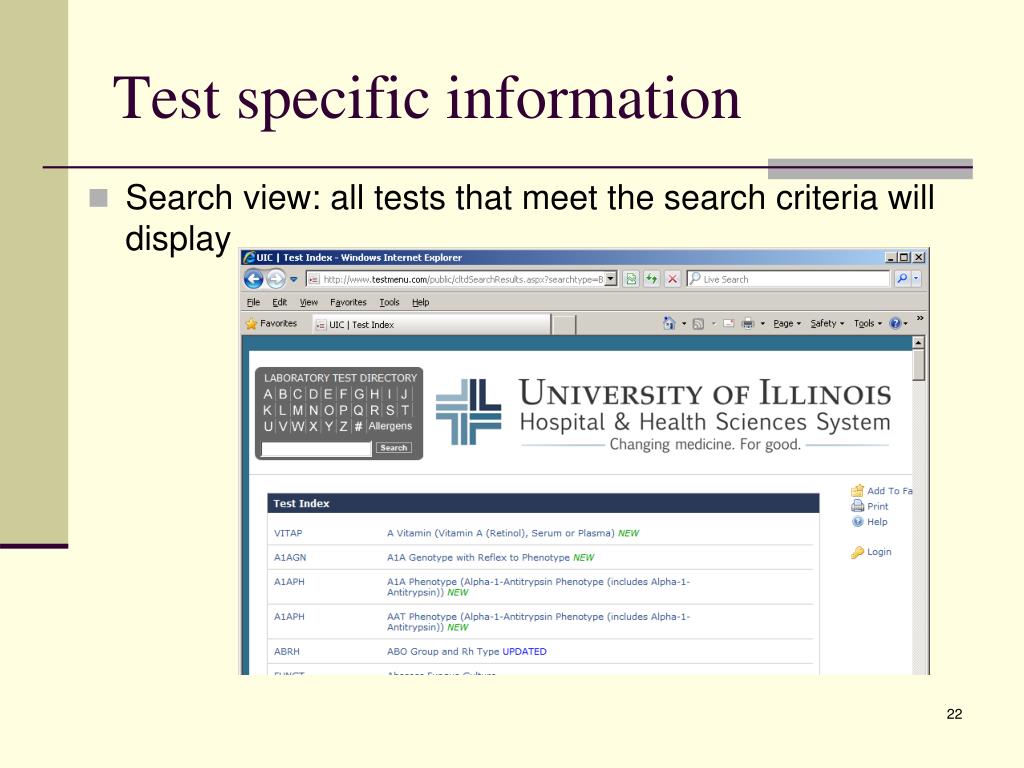The width and height of the screenshot is (1024, 768).
Task: Click the directory Search button
Action: click(394, 448)
